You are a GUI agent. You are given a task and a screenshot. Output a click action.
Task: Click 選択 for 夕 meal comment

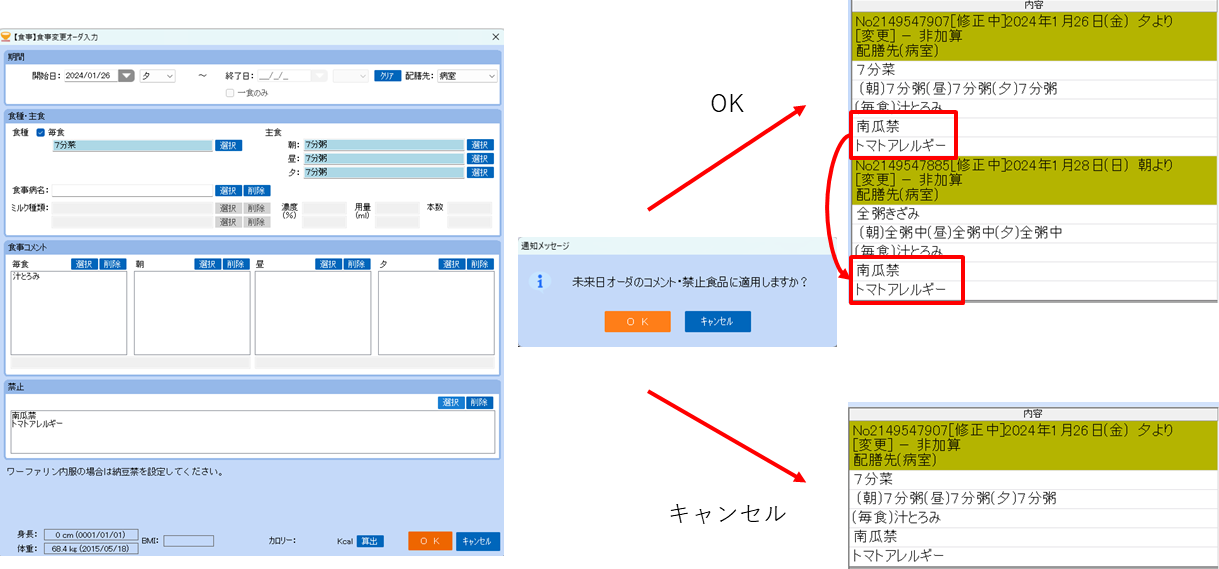[451, 265]
